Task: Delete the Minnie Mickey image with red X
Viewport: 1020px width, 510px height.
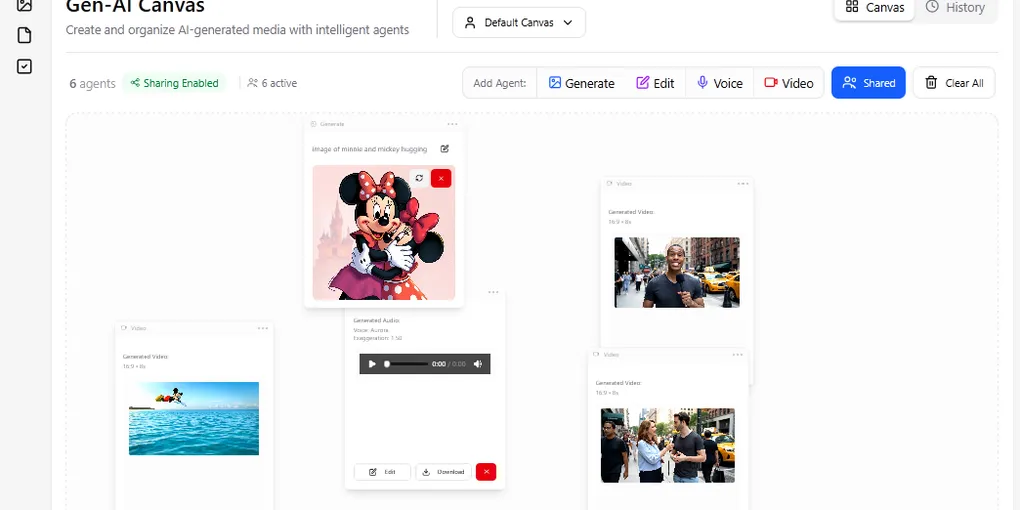Action: click(441, 178)
